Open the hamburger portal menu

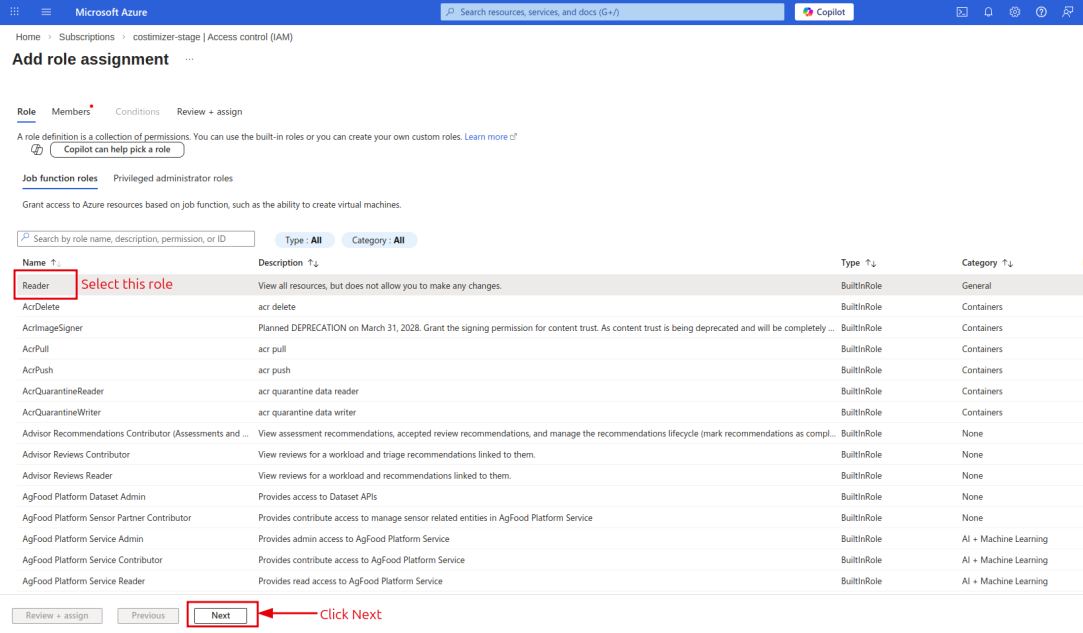point(46,12)
